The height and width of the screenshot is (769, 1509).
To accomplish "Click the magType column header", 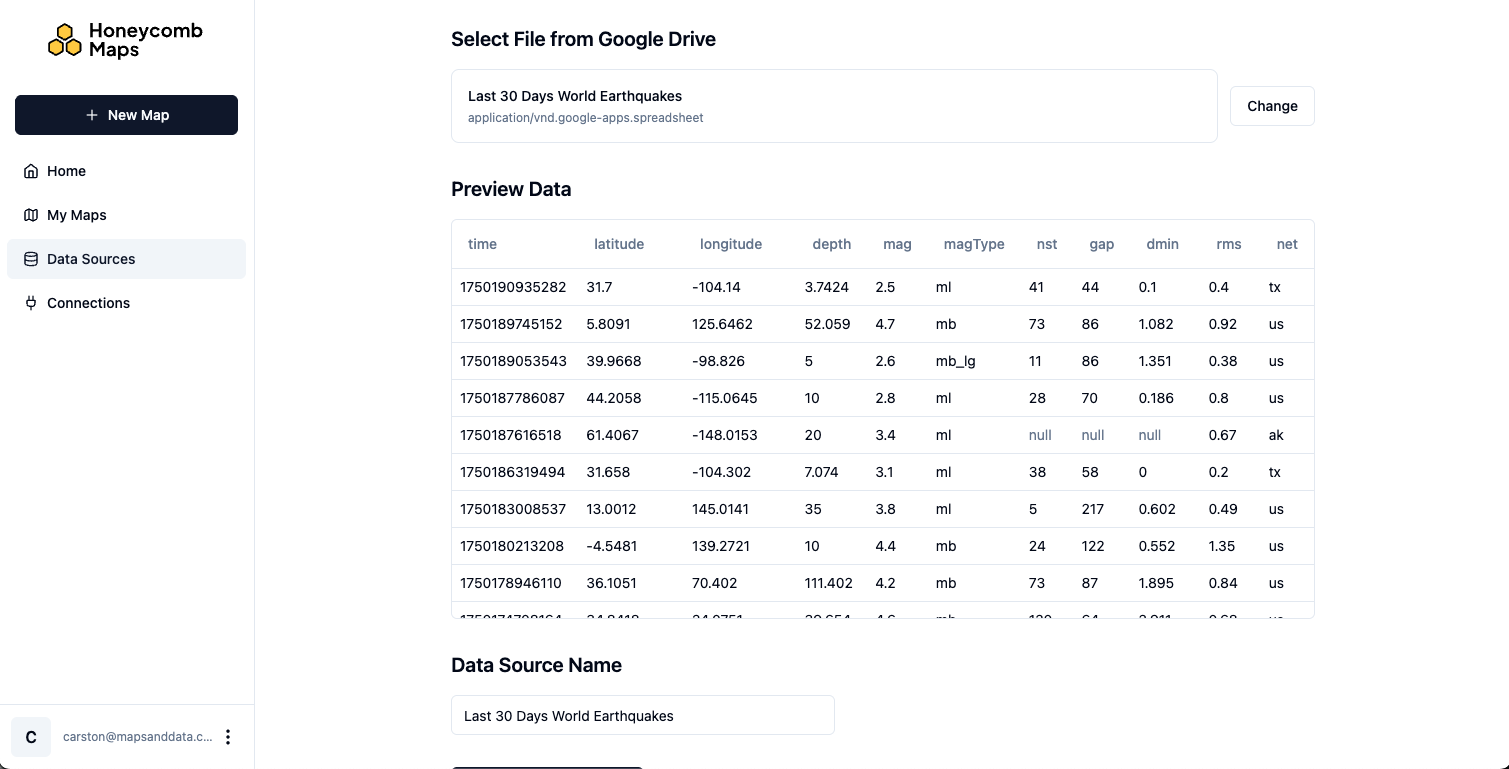I will pyautogui.click(x=974, y=244).
